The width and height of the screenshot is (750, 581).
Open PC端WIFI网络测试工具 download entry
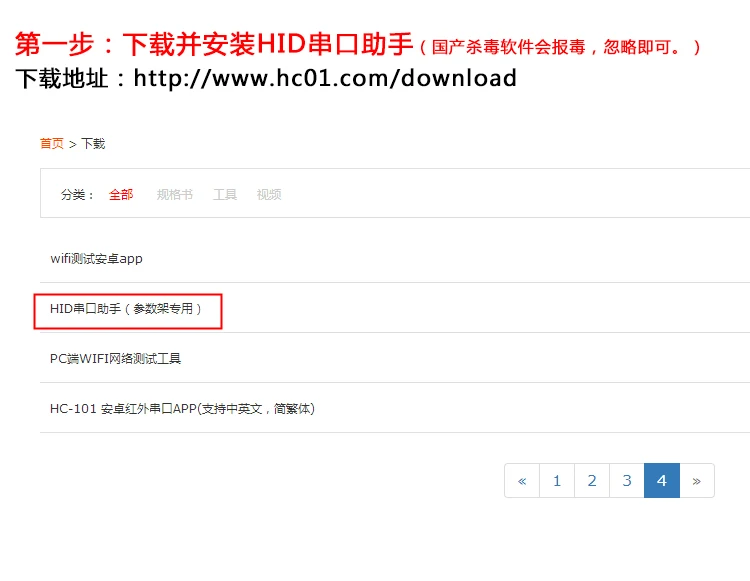pyautogui.click(x=115, y=359)
